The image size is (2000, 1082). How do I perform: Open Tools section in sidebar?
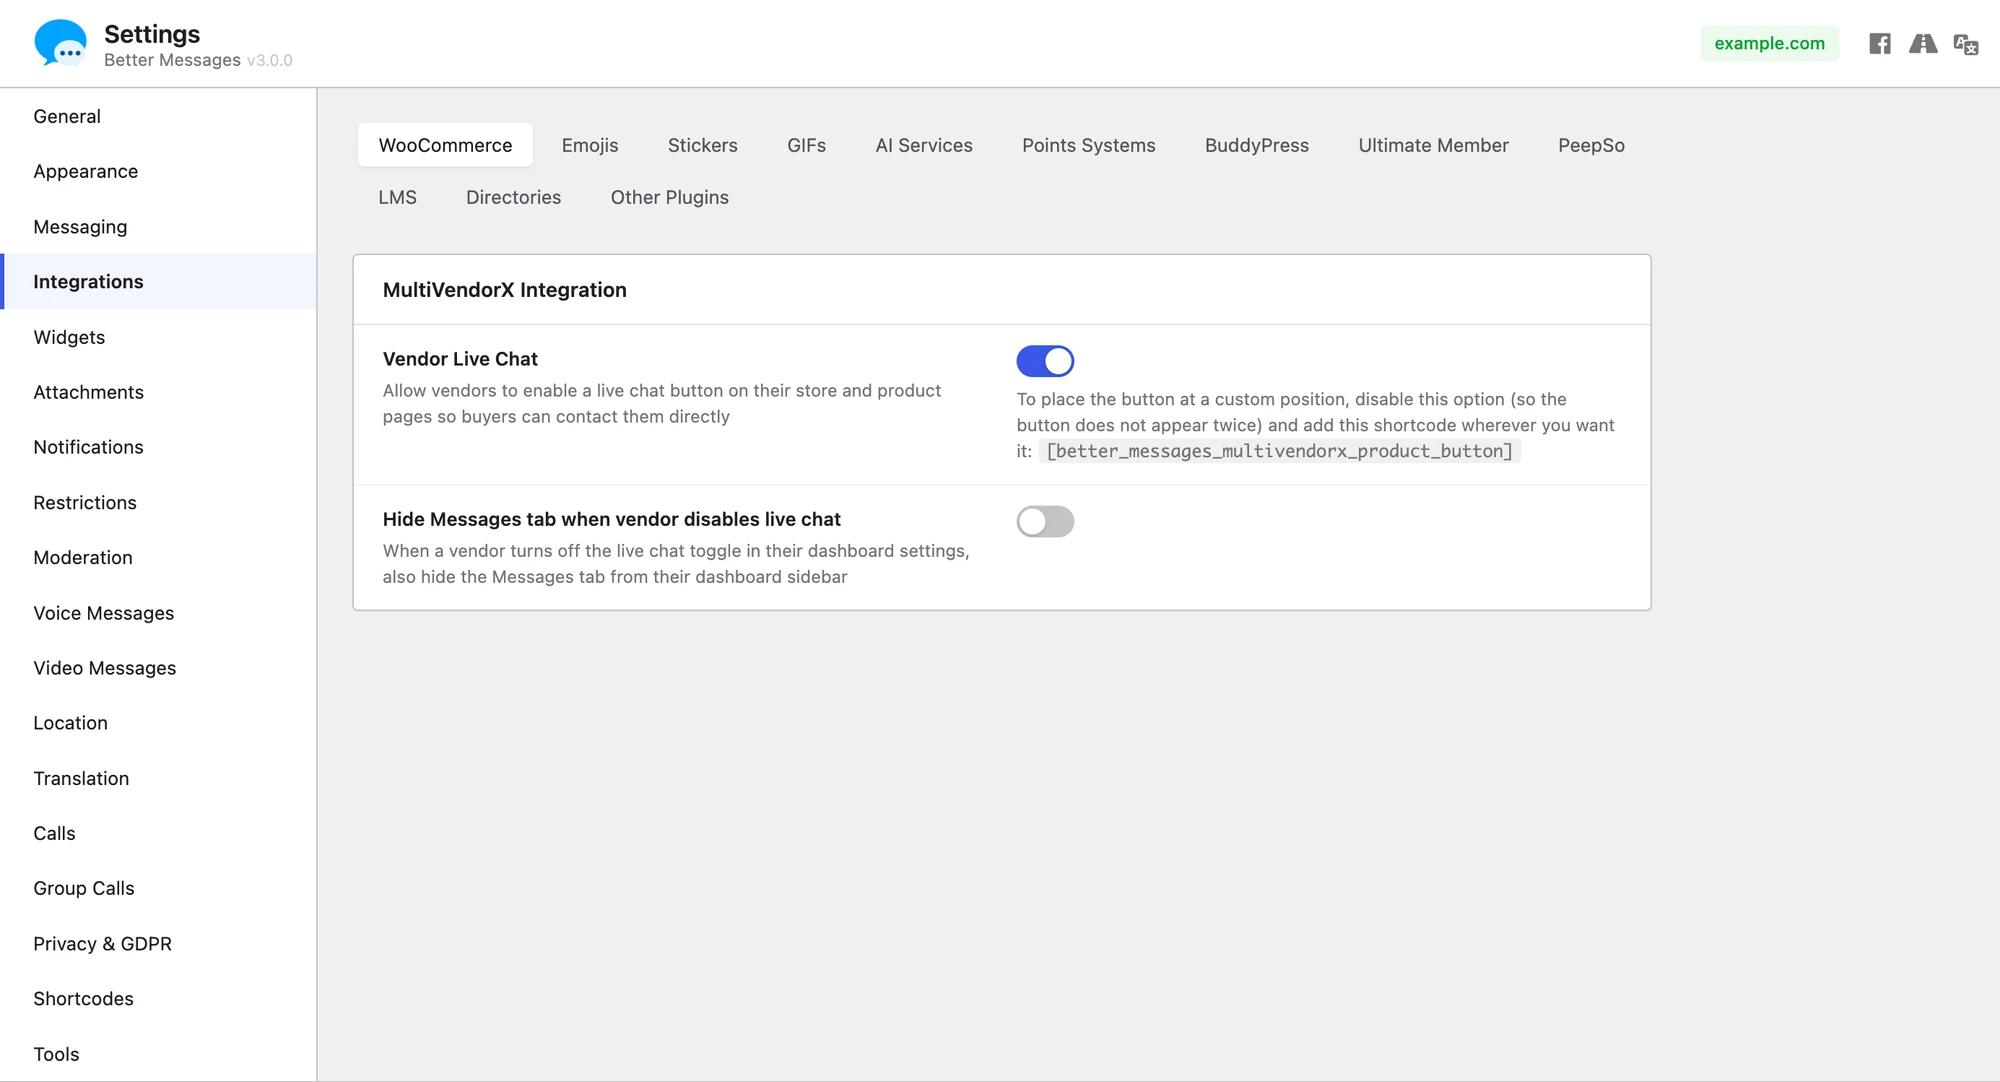pos(158,1054)
